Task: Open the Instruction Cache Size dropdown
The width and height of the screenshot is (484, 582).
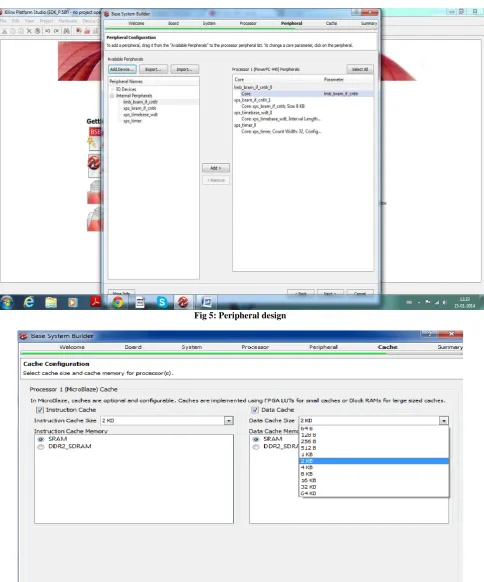Action: (x=229, y=421)
